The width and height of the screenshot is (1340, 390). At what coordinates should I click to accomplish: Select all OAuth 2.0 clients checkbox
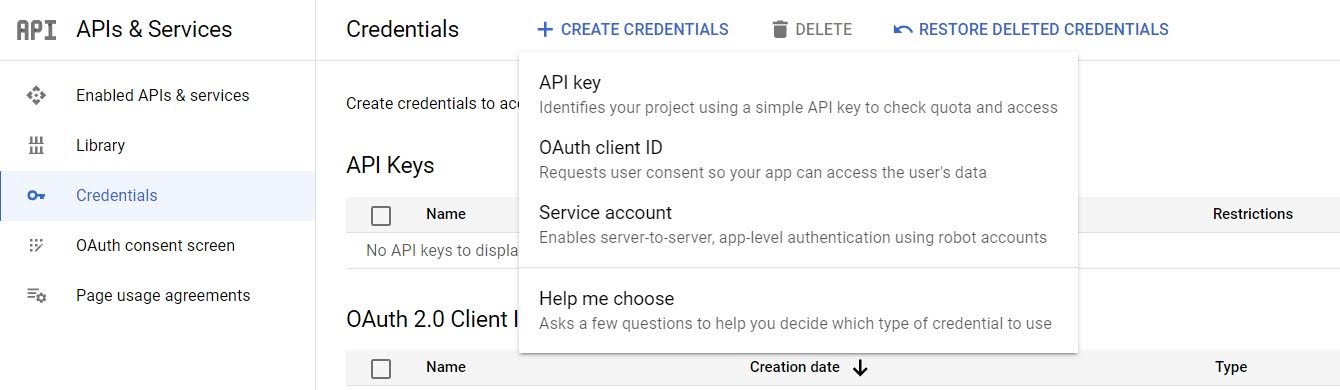[380, 368]
